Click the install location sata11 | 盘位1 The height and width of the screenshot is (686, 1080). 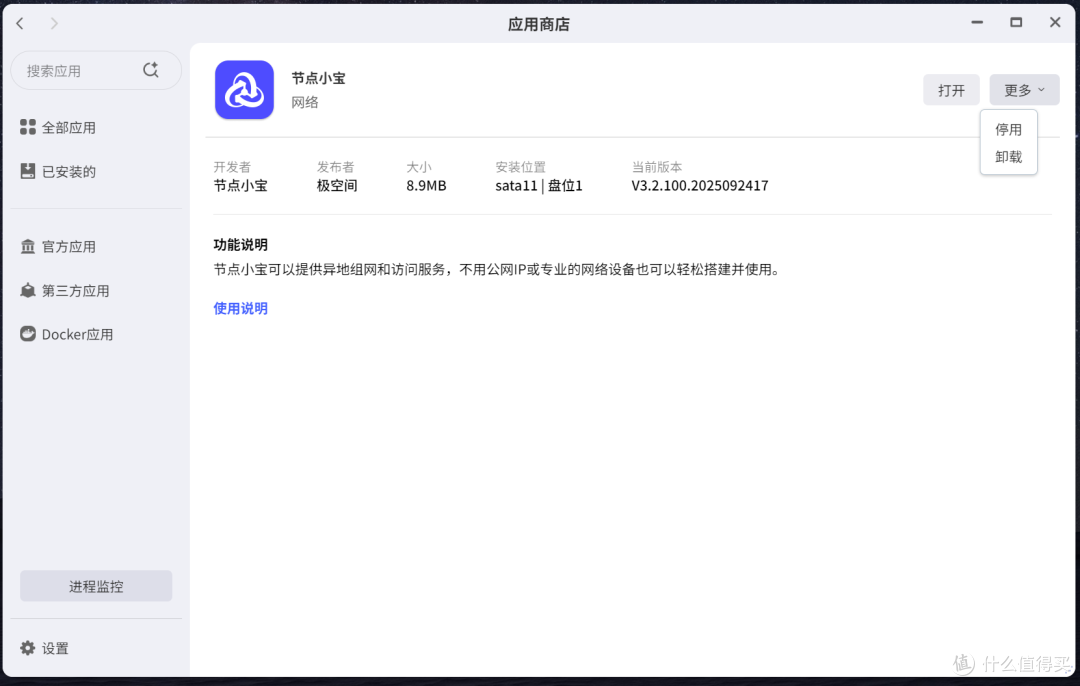tap(539, 186)
